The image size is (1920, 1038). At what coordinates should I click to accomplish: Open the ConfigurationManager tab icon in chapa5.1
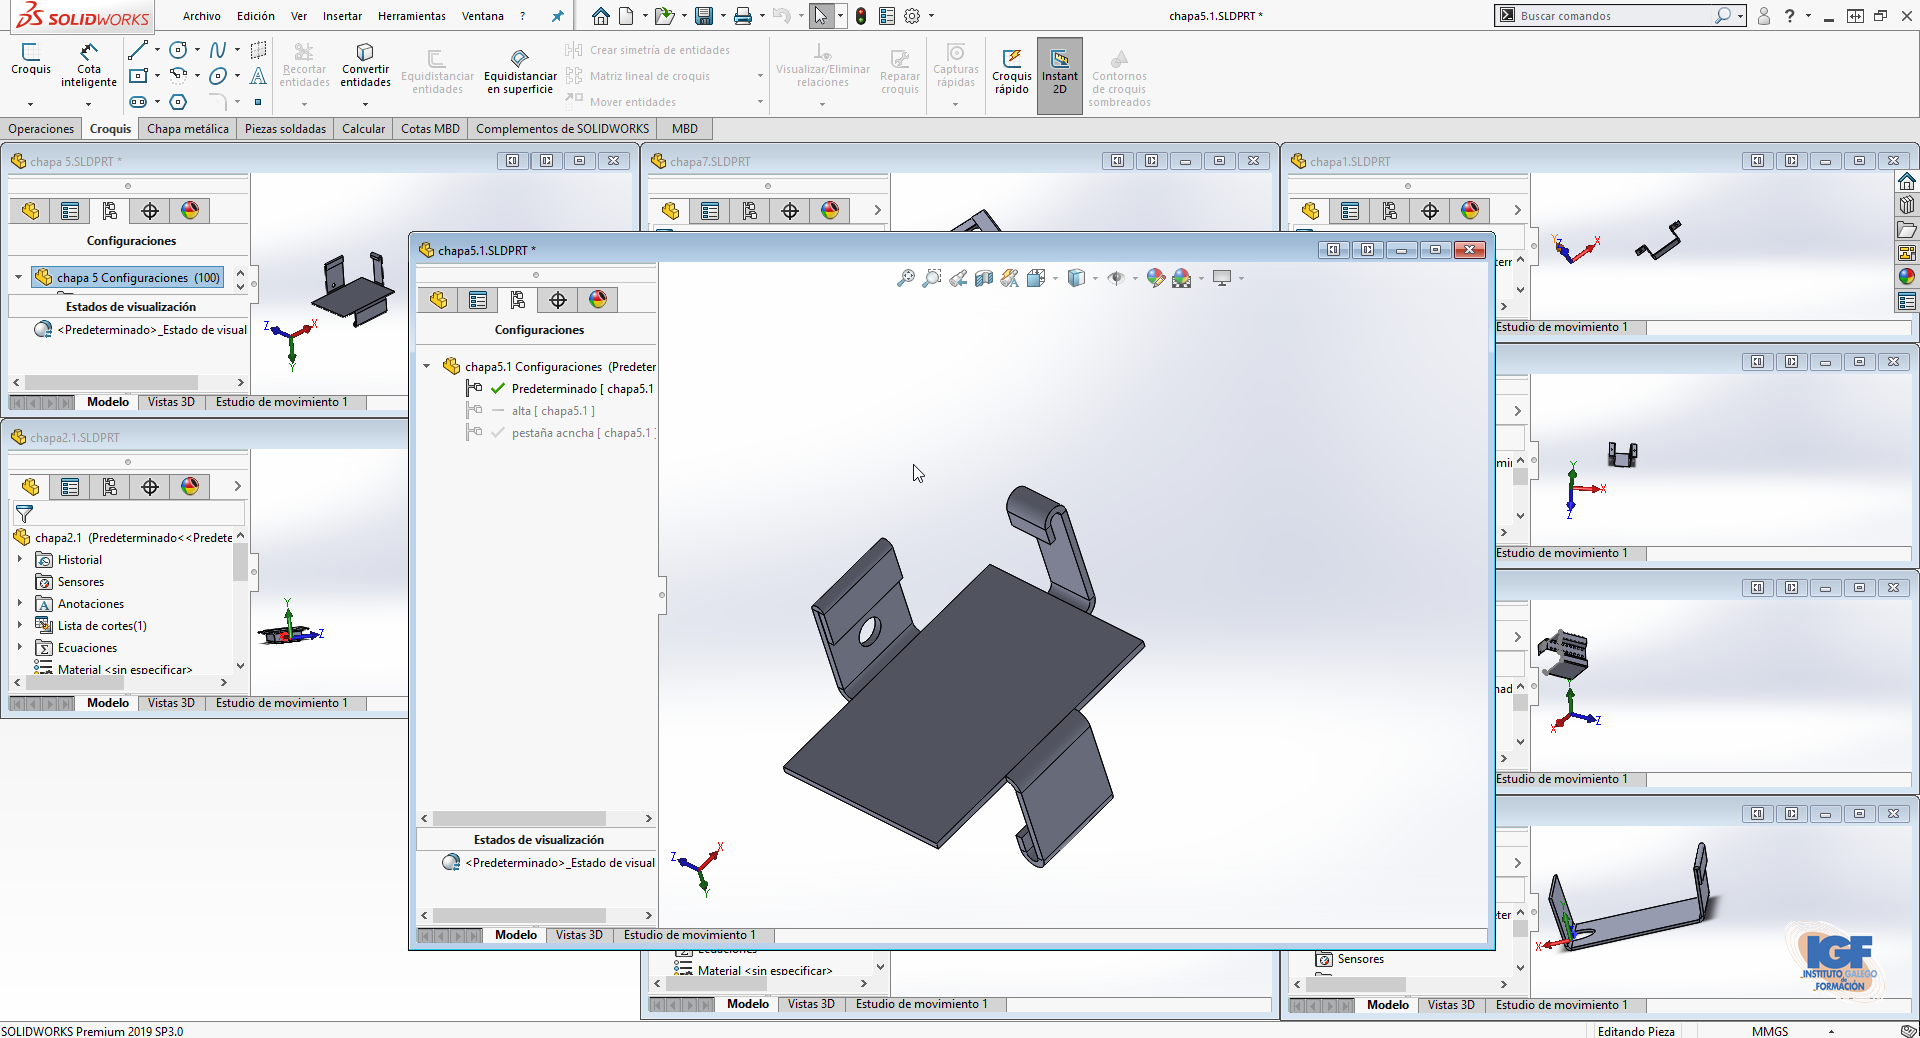click(518, 300)
